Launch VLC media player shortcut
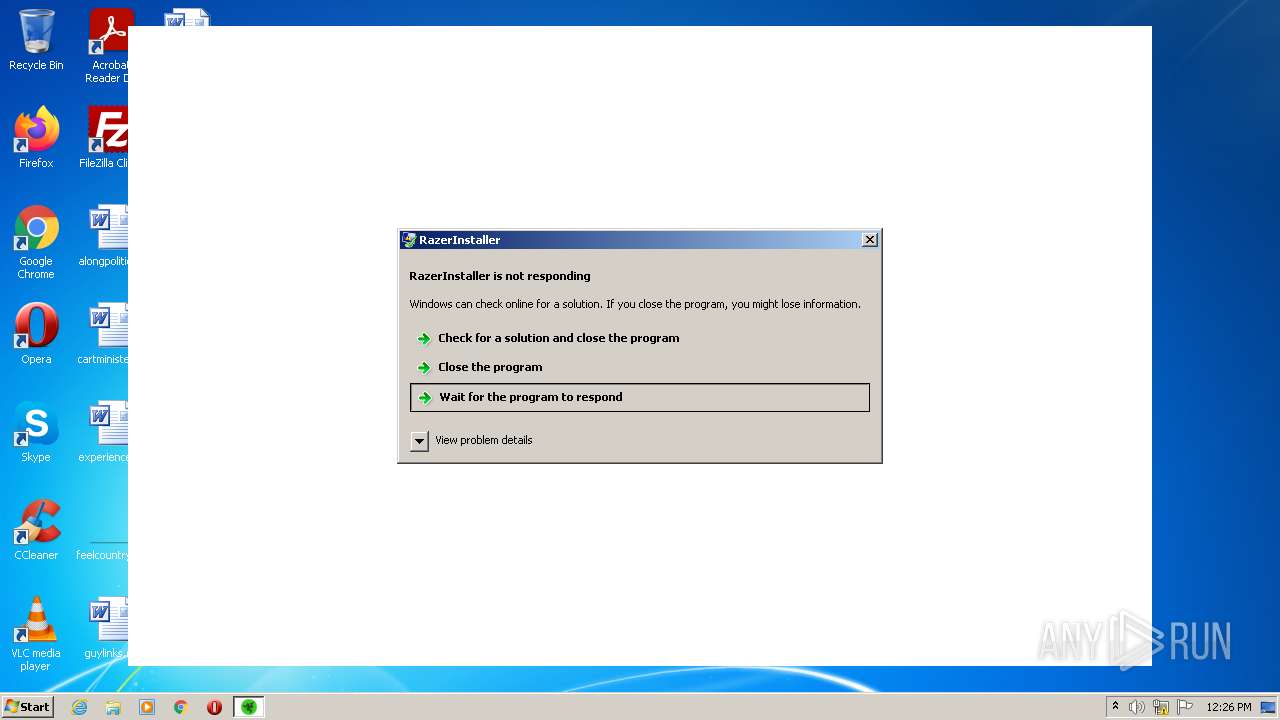Image resolution: width=1280 pixels, height=720 pixels. coord(36,634)
